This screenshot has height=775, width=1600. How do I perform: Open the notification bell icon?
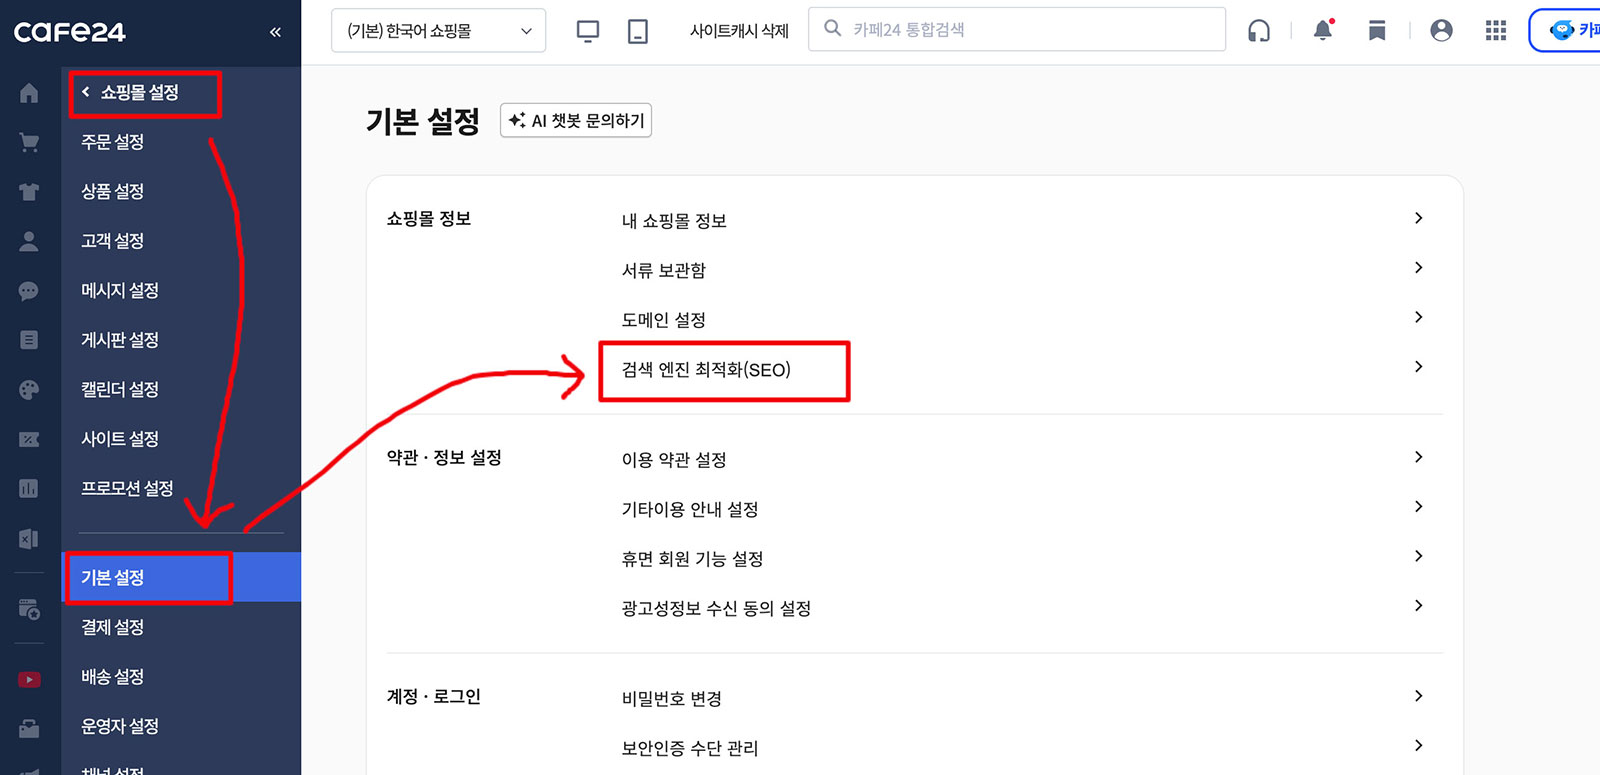click(x=1323, y=30)
